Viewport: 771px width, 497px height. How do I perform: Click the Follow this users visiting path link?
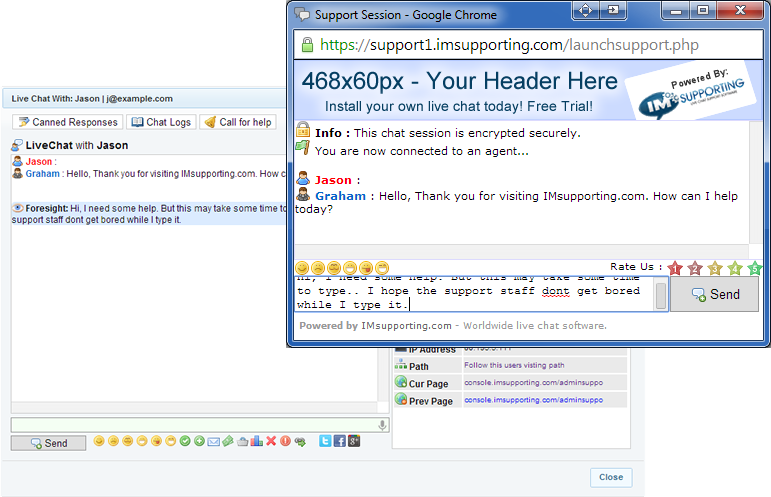click(x=514, y=365)
